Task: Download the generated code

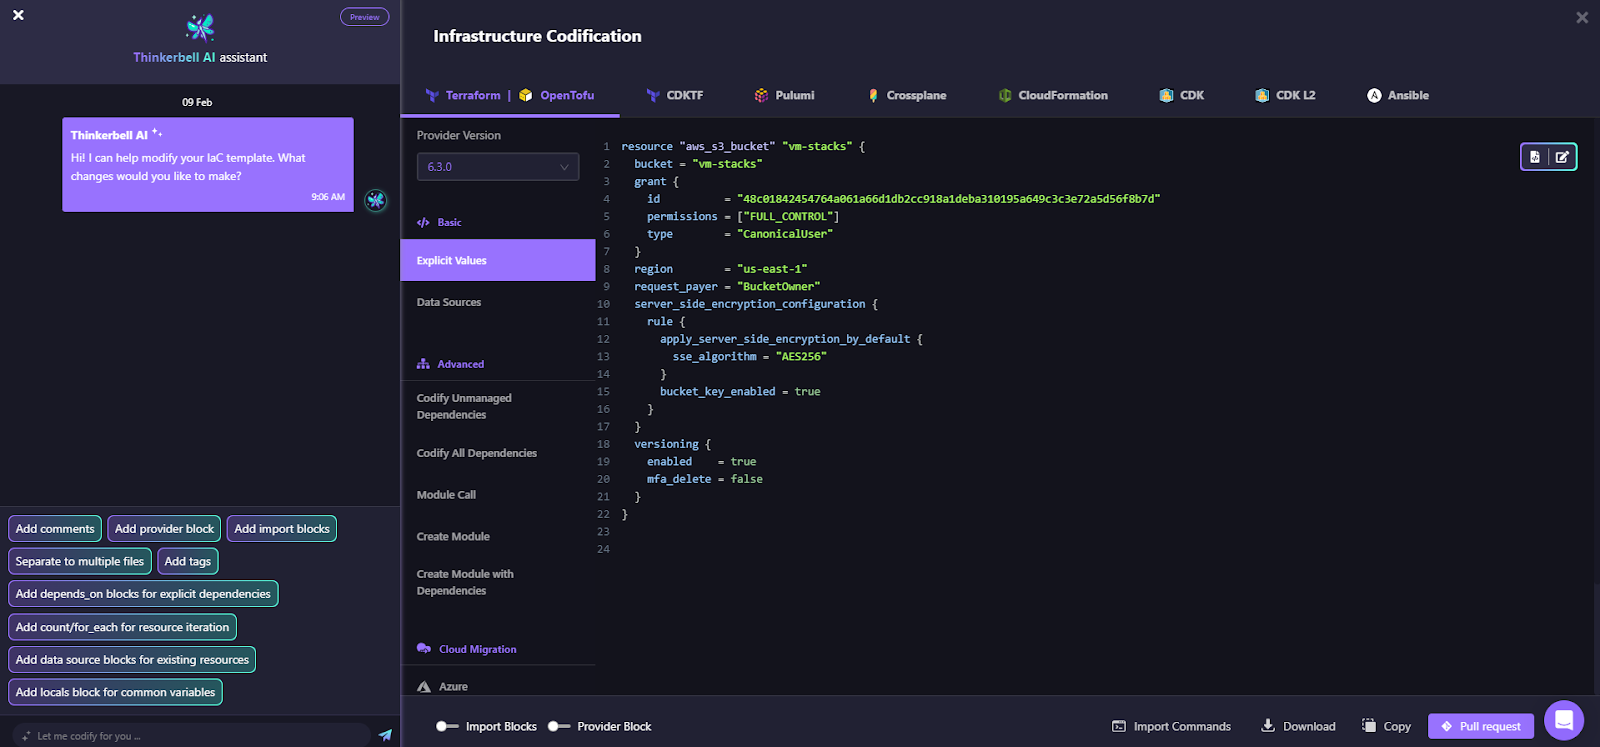Action: (1298, 727)
